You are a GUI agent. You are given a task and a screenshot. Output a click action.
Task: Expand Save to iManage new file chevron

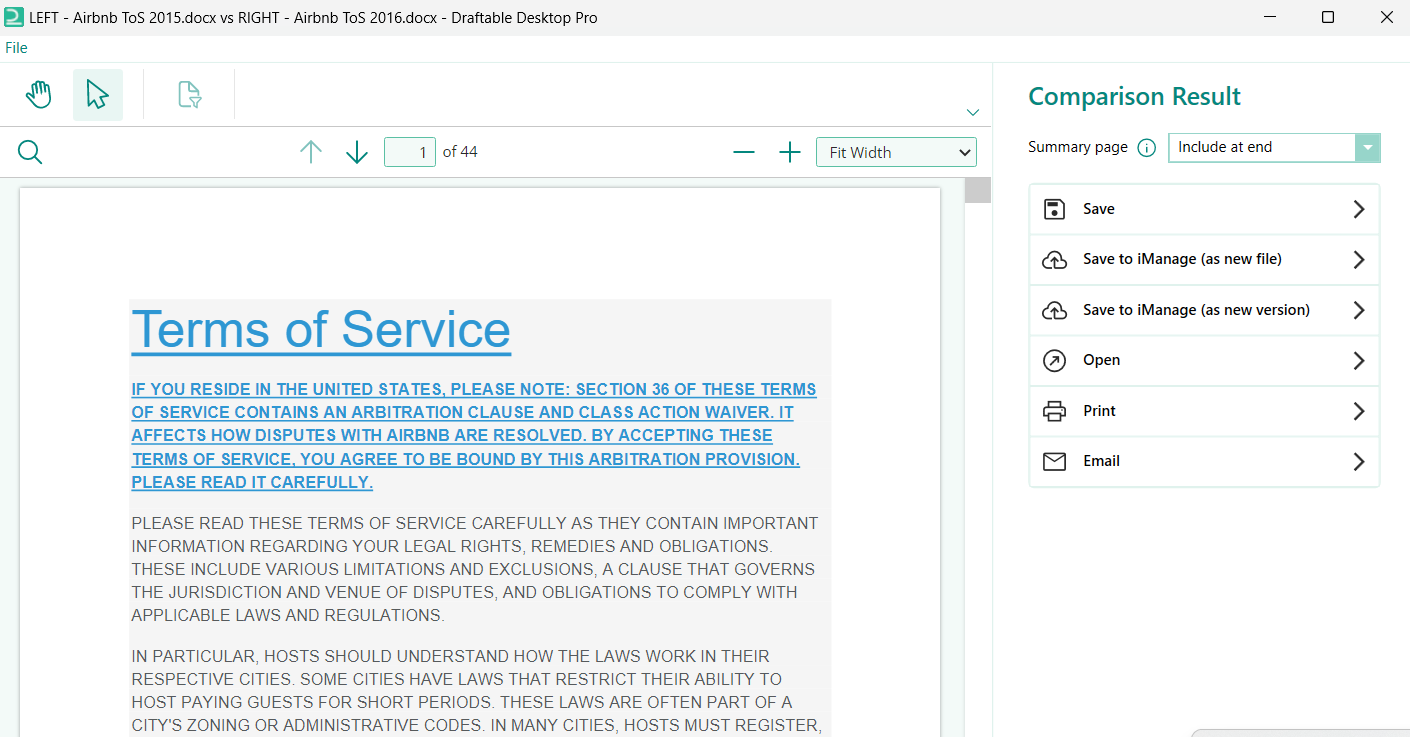click(x=1358, y=260)
